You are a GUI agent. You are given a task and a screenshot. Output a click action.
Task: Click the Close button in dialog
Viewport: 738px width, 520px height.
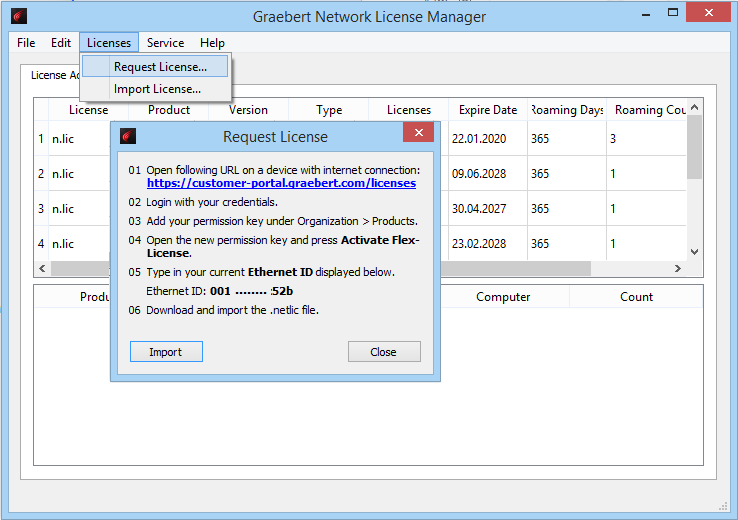(384, 352)
